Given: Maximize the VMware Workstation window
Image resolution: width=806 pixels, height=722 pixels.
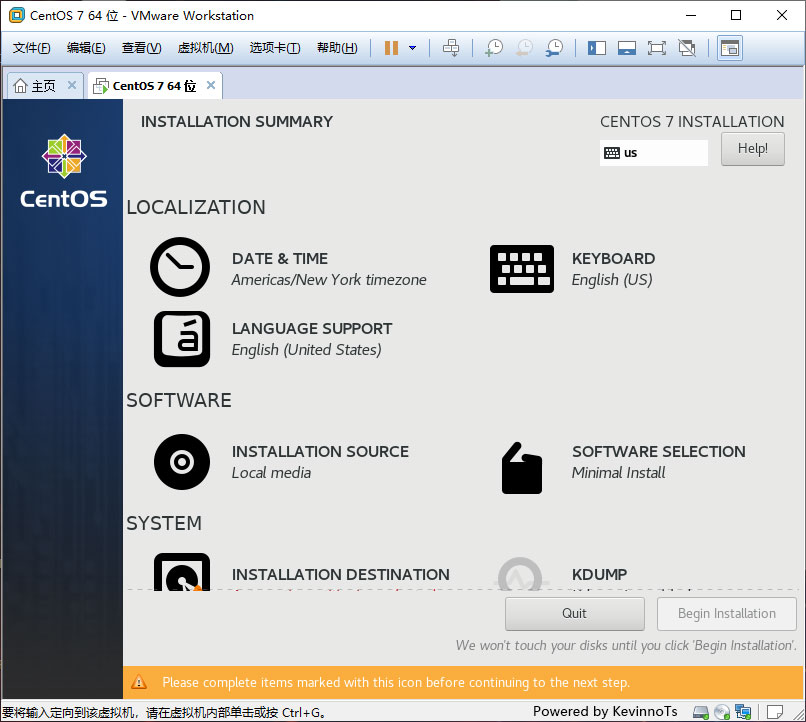Looking at the screenshot, I should click(x=736, y=15).
